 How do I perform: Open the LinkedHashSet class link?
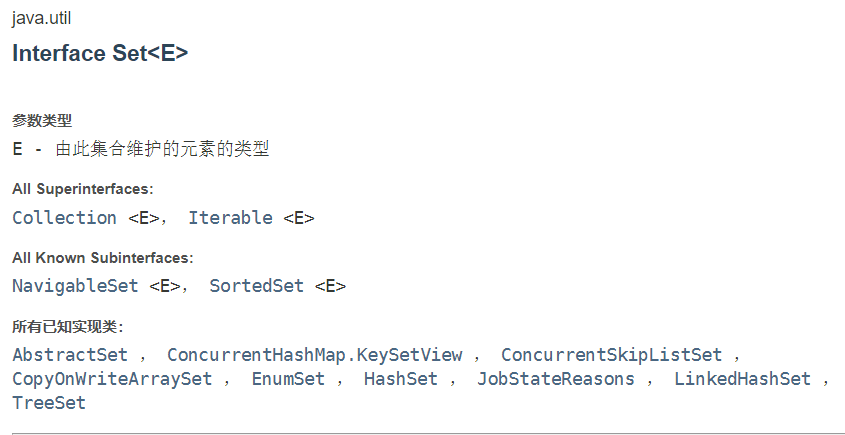(x=742, y=378)
